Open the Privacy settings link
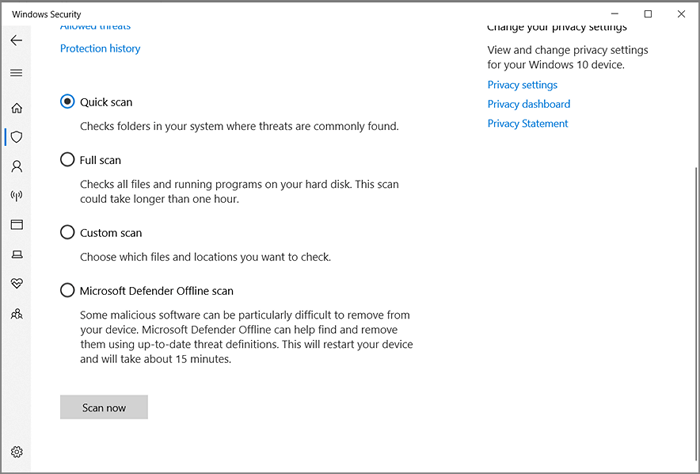Screen dimensions: 700x474 click(522, 85)
